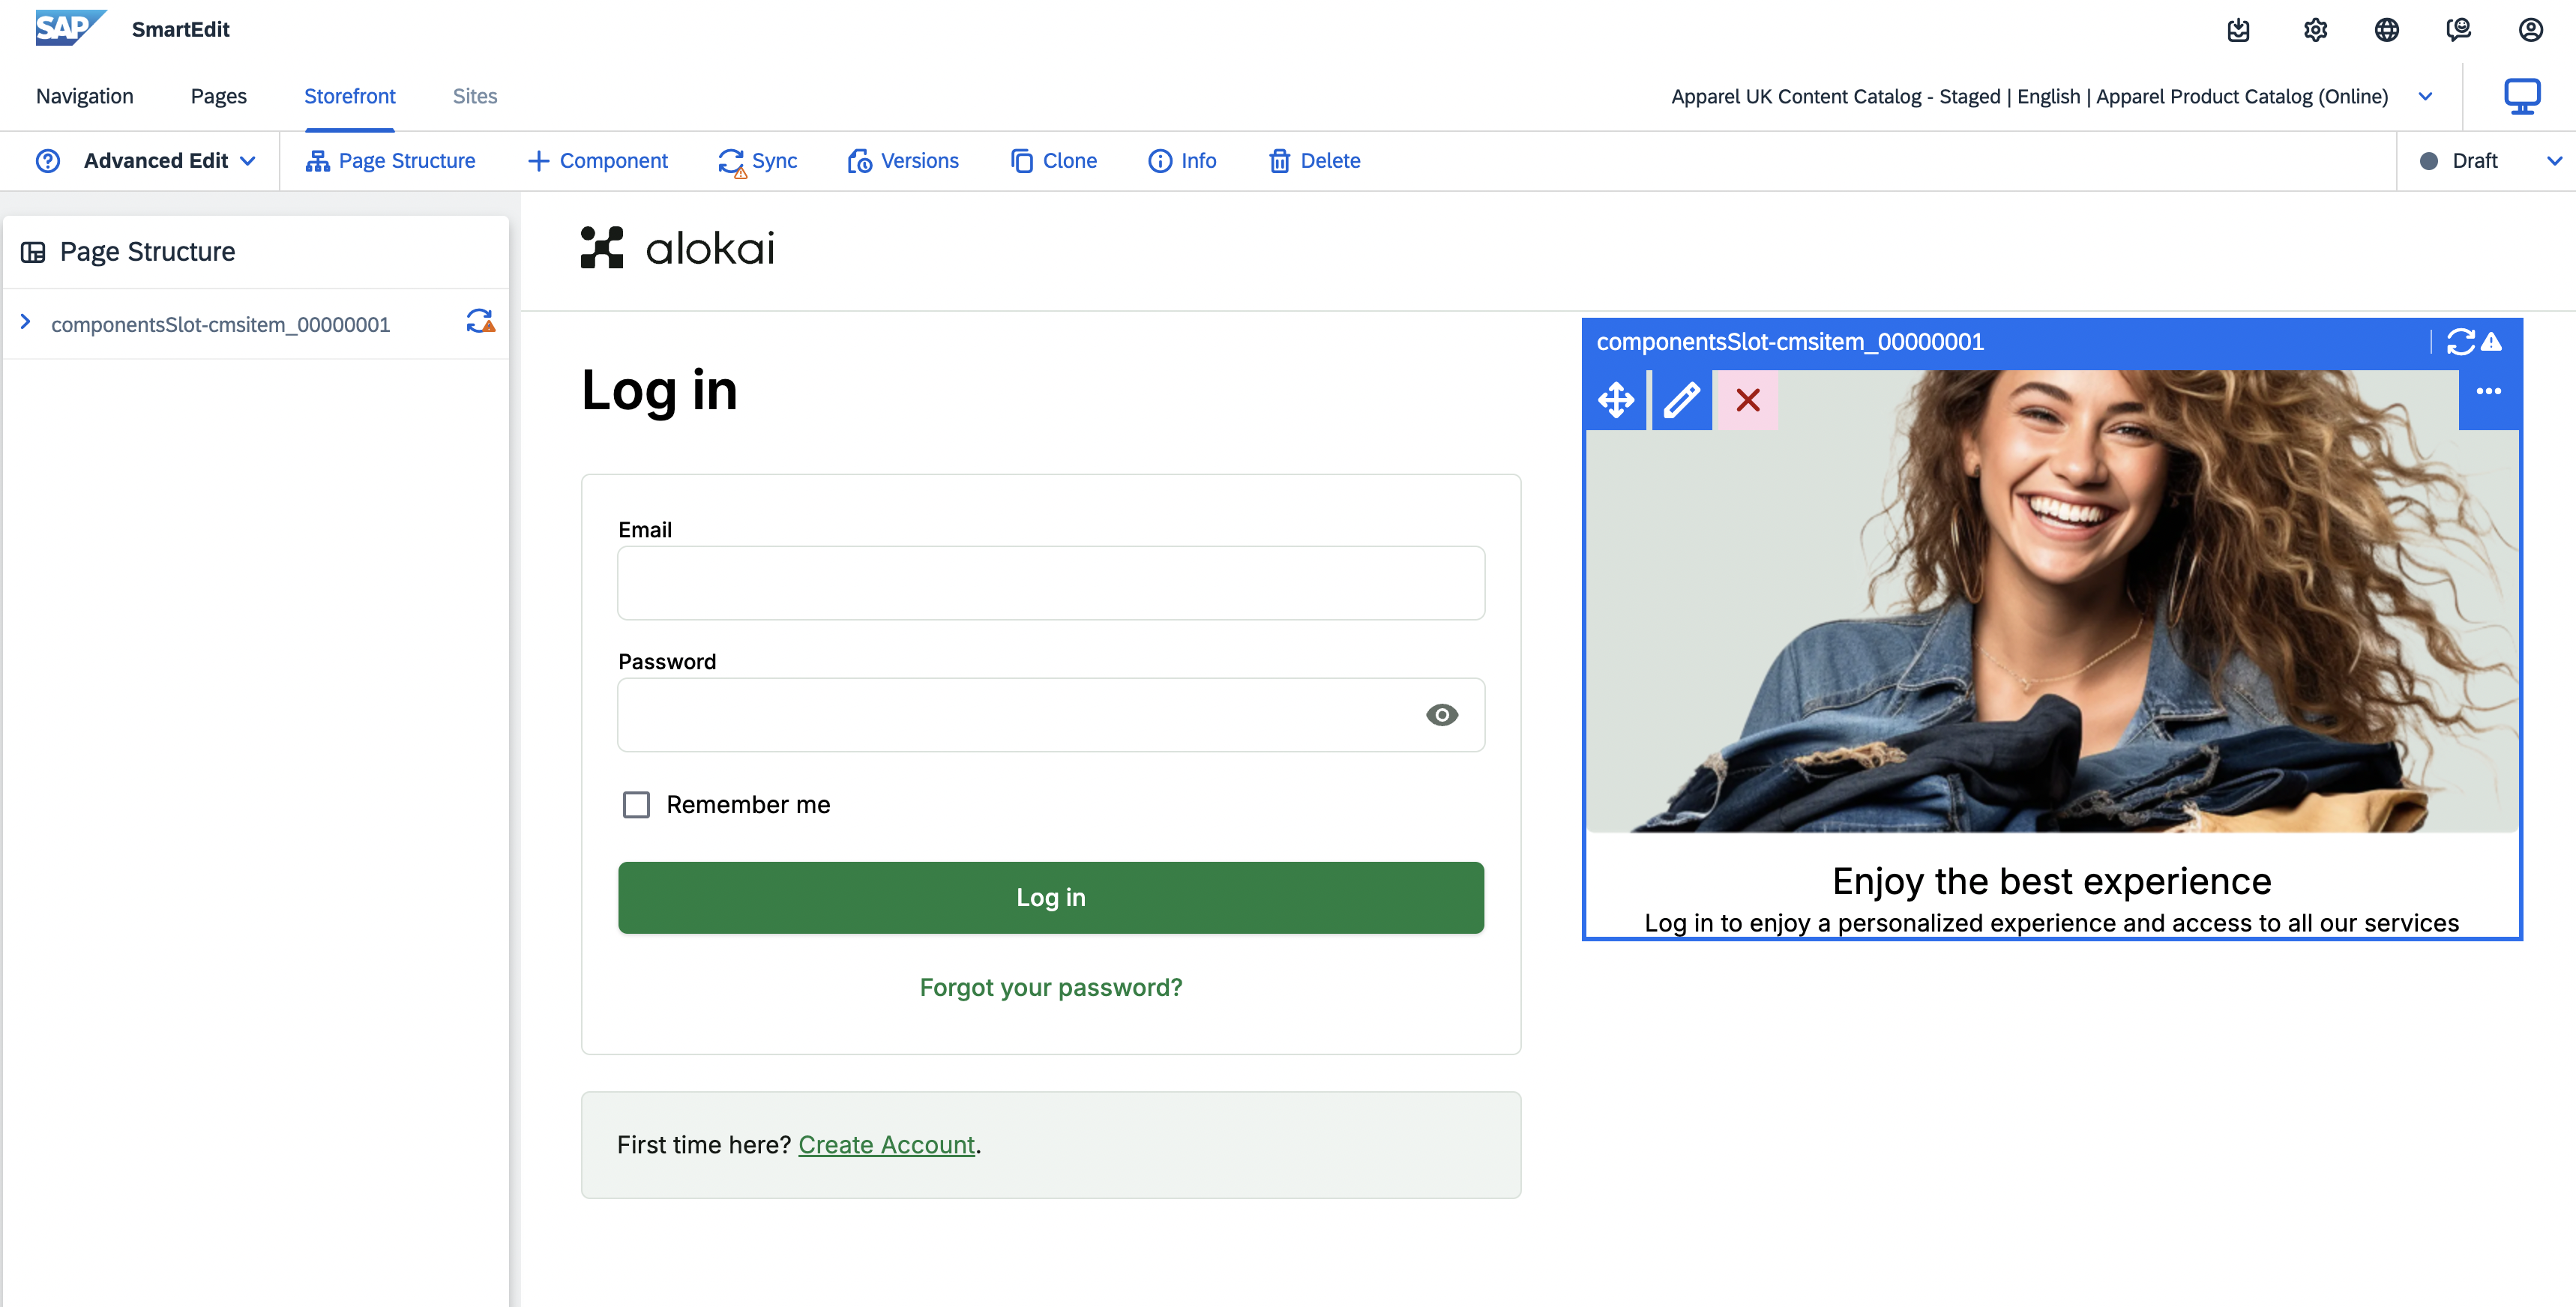Toggle password visibility eye icon
Viewport: 2576px width, 1307px height.
point(1442,715)
